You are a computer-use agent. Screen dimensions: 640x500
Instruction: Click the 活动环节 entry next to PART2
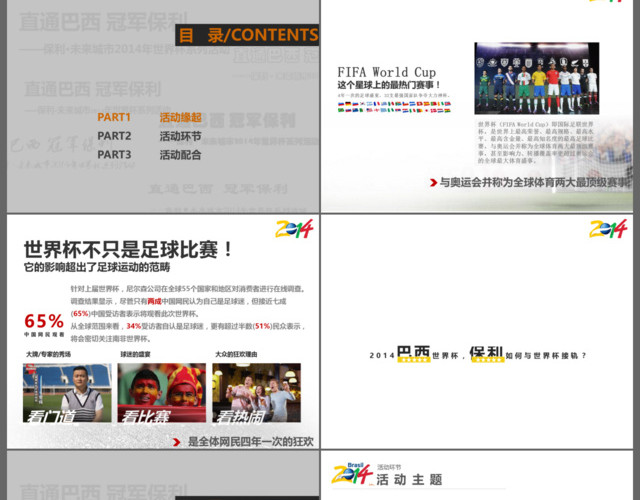click(x=180, y=136)
